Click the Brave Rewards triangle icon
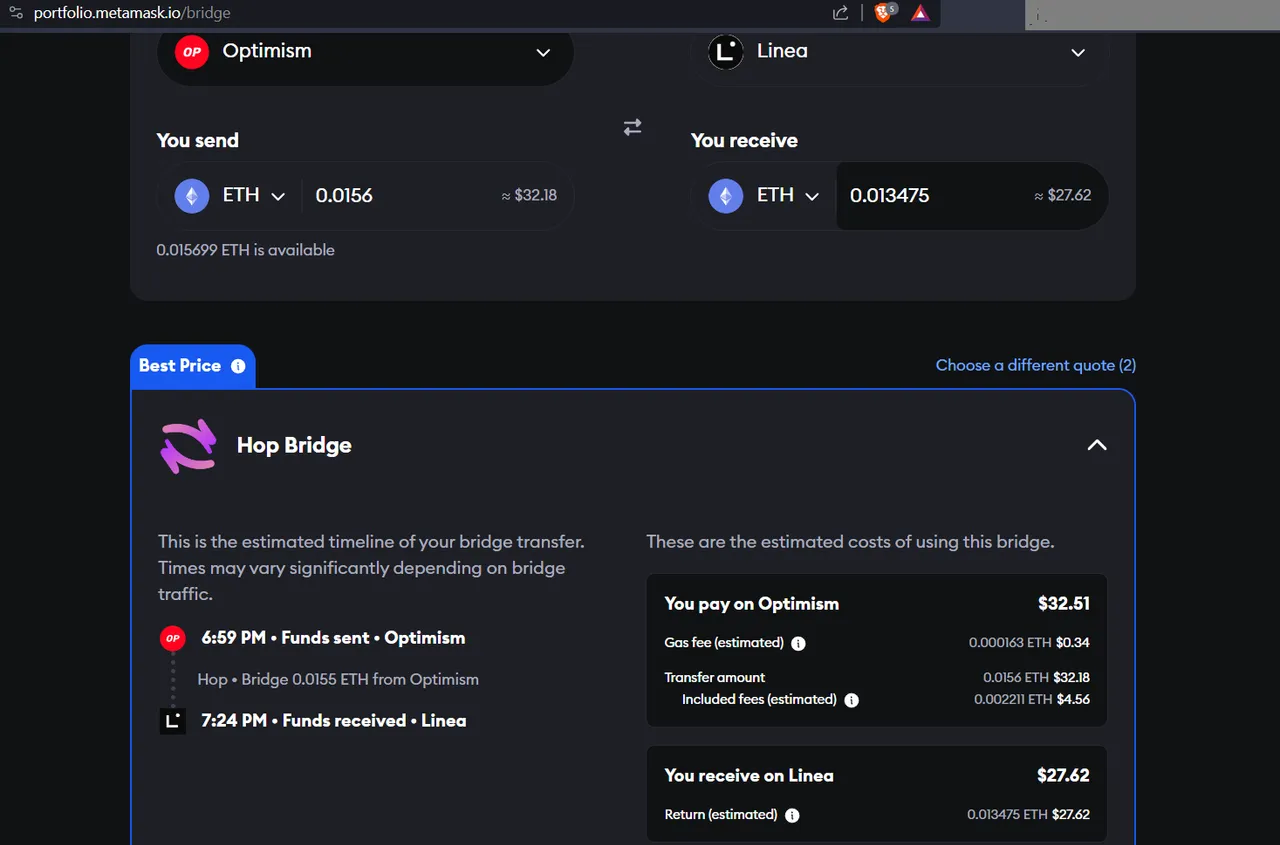This screenshot has height=845, width=1280. pos(919,13)
